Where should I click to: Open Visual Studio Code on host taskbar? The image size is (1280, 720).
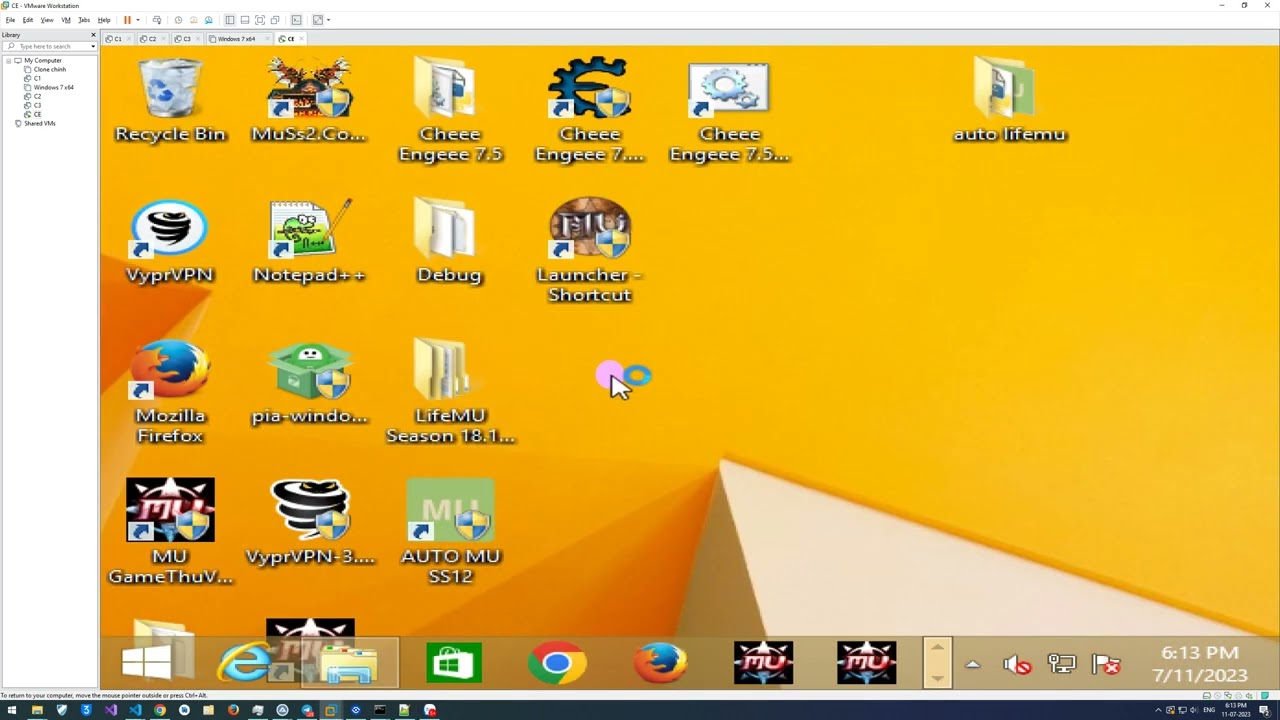coord(135,710)
